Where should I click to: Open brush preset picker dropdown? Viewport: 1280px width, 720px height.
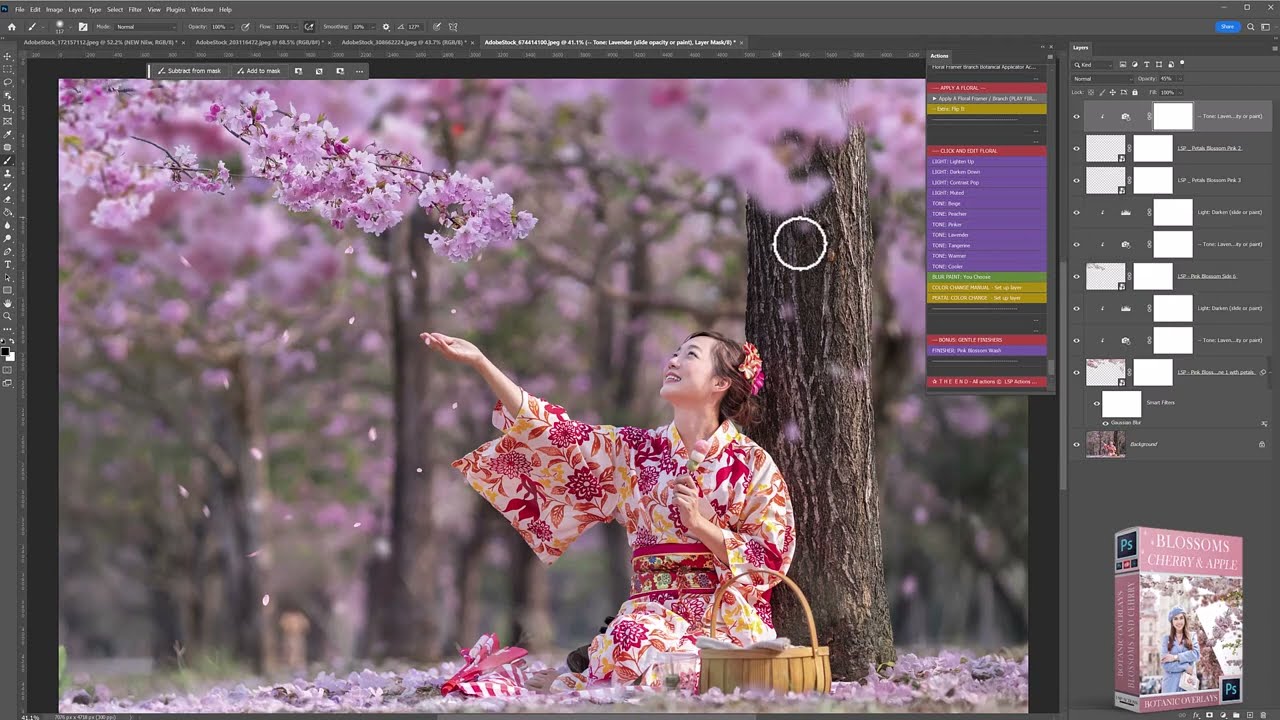[x=70, y=27]
